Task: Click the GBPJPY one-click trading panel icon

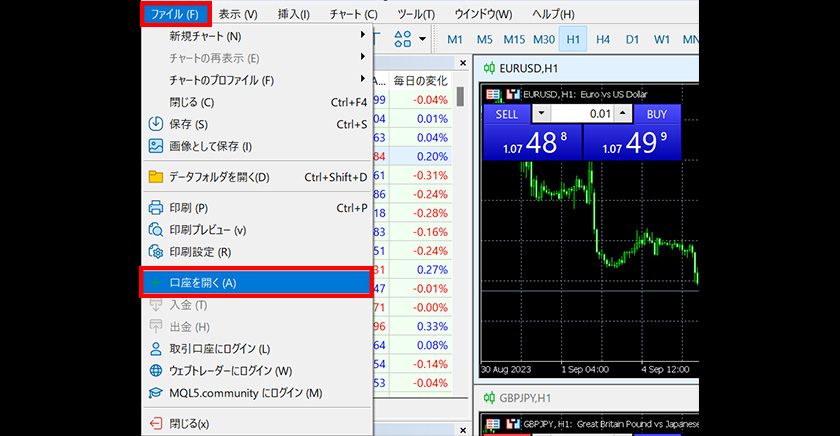Action: pyautogui.click(x=493, y=424)
